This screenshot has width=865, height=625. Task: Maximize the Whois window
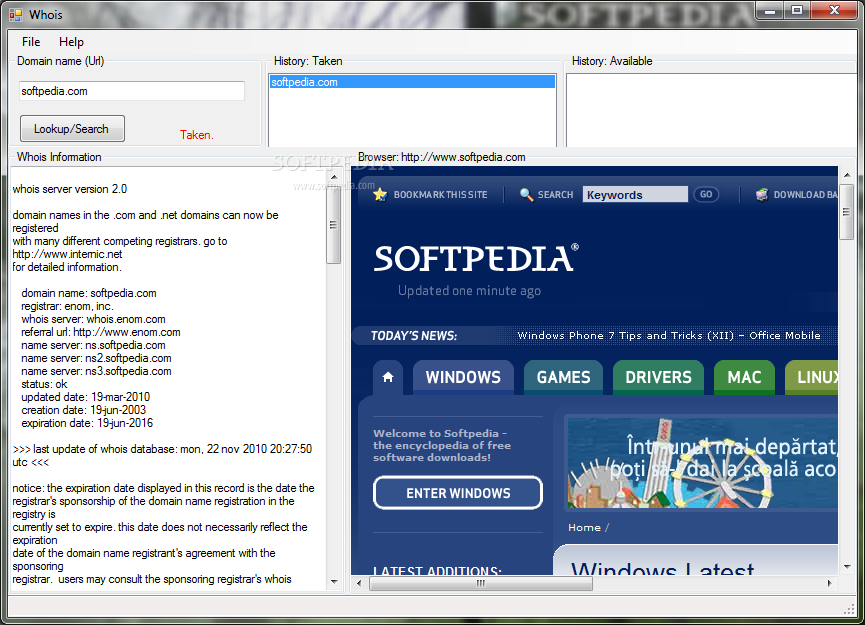click(797, 10)
